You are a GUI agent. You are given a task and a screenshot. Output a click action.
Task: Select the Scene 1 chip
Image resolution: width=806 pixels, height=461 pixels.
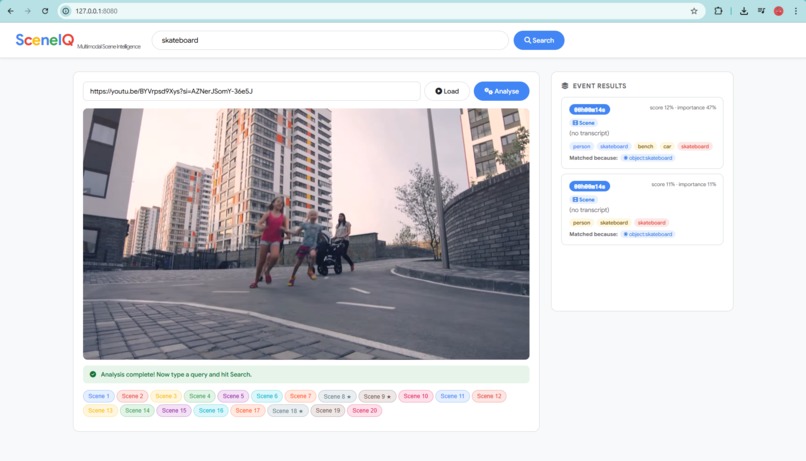(98, 396)
